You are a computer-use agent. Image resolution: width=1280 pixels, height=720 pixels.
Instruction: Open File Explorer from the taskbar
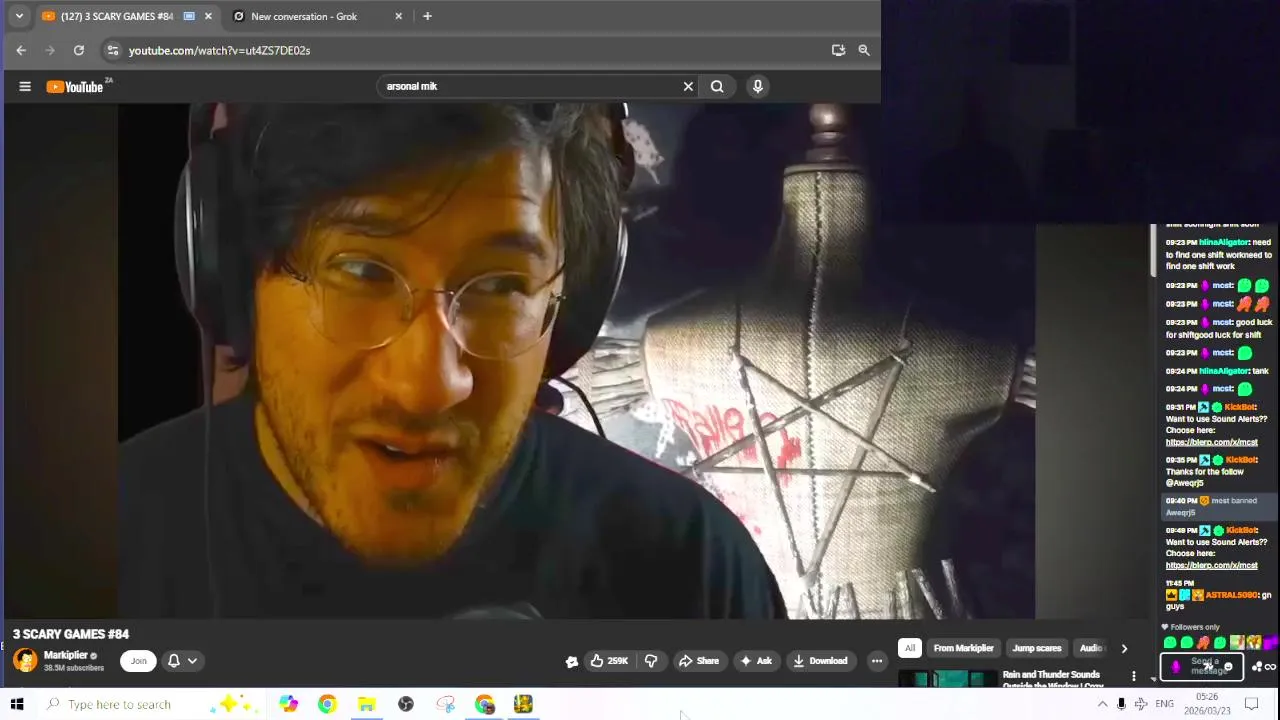click(367, 704)
